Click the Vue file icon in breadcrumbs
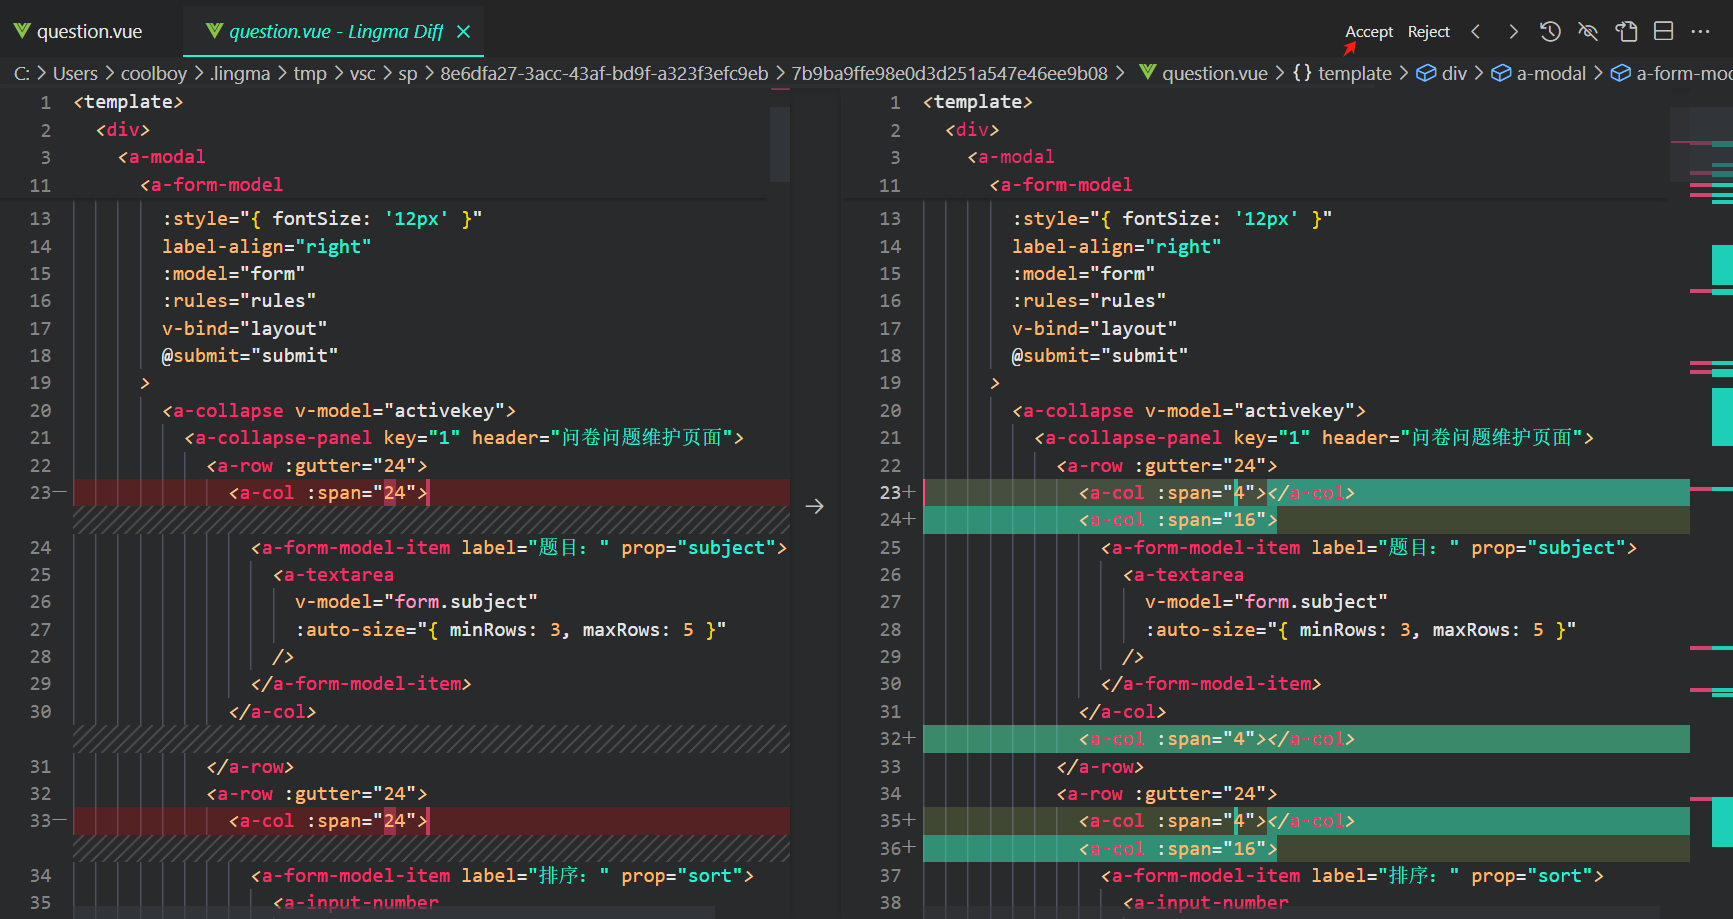 tap(1148, 72)
